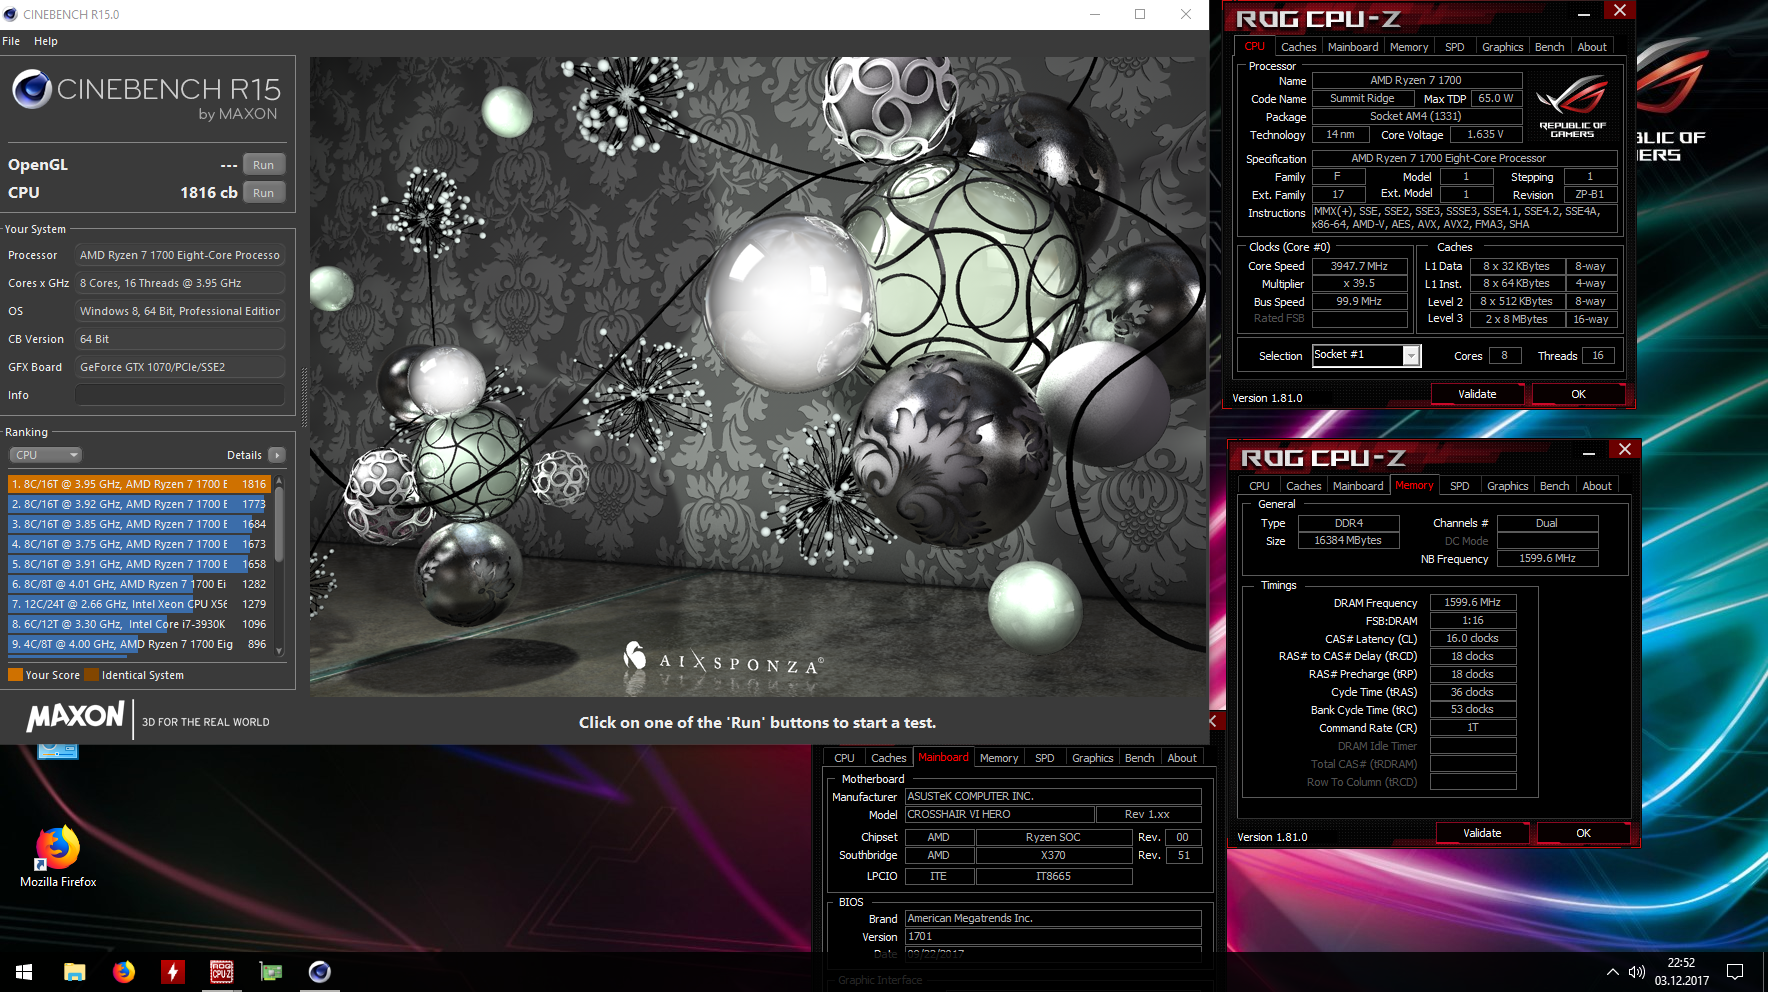
Task: Select ranking entry 6 at 4.01 GHz
Action: [139, 584]
